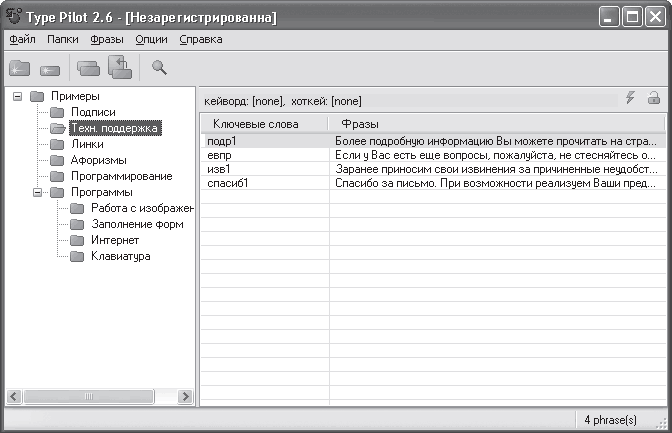Open the Опции menu
This screenshot has height=433, width=672.
coord(151,39)
